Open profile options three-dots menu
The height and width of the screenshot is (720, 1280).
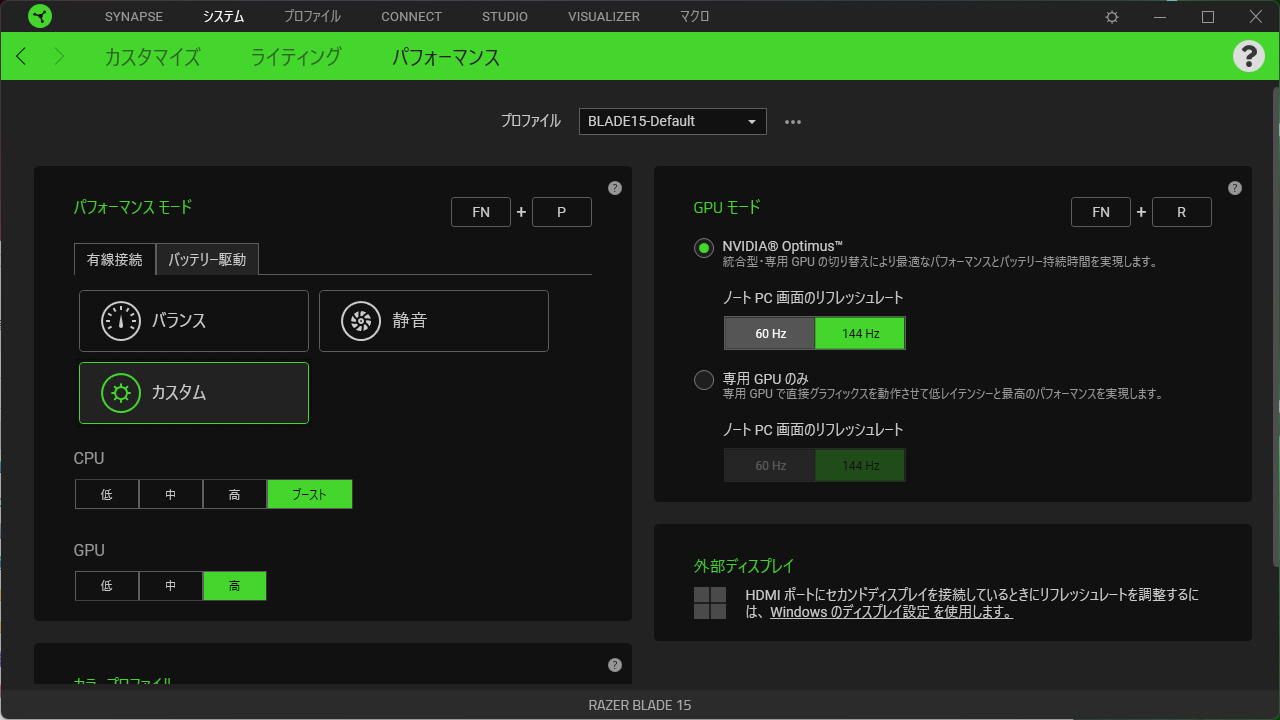point(793,122)
